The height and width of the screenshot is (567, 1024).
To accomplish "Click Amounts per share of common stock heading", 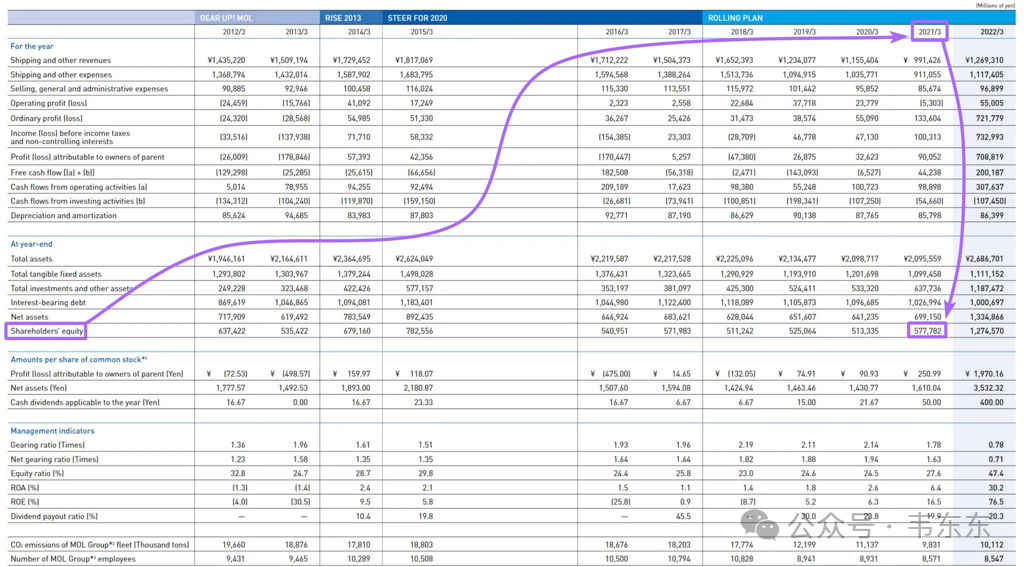I will (78, 359).
